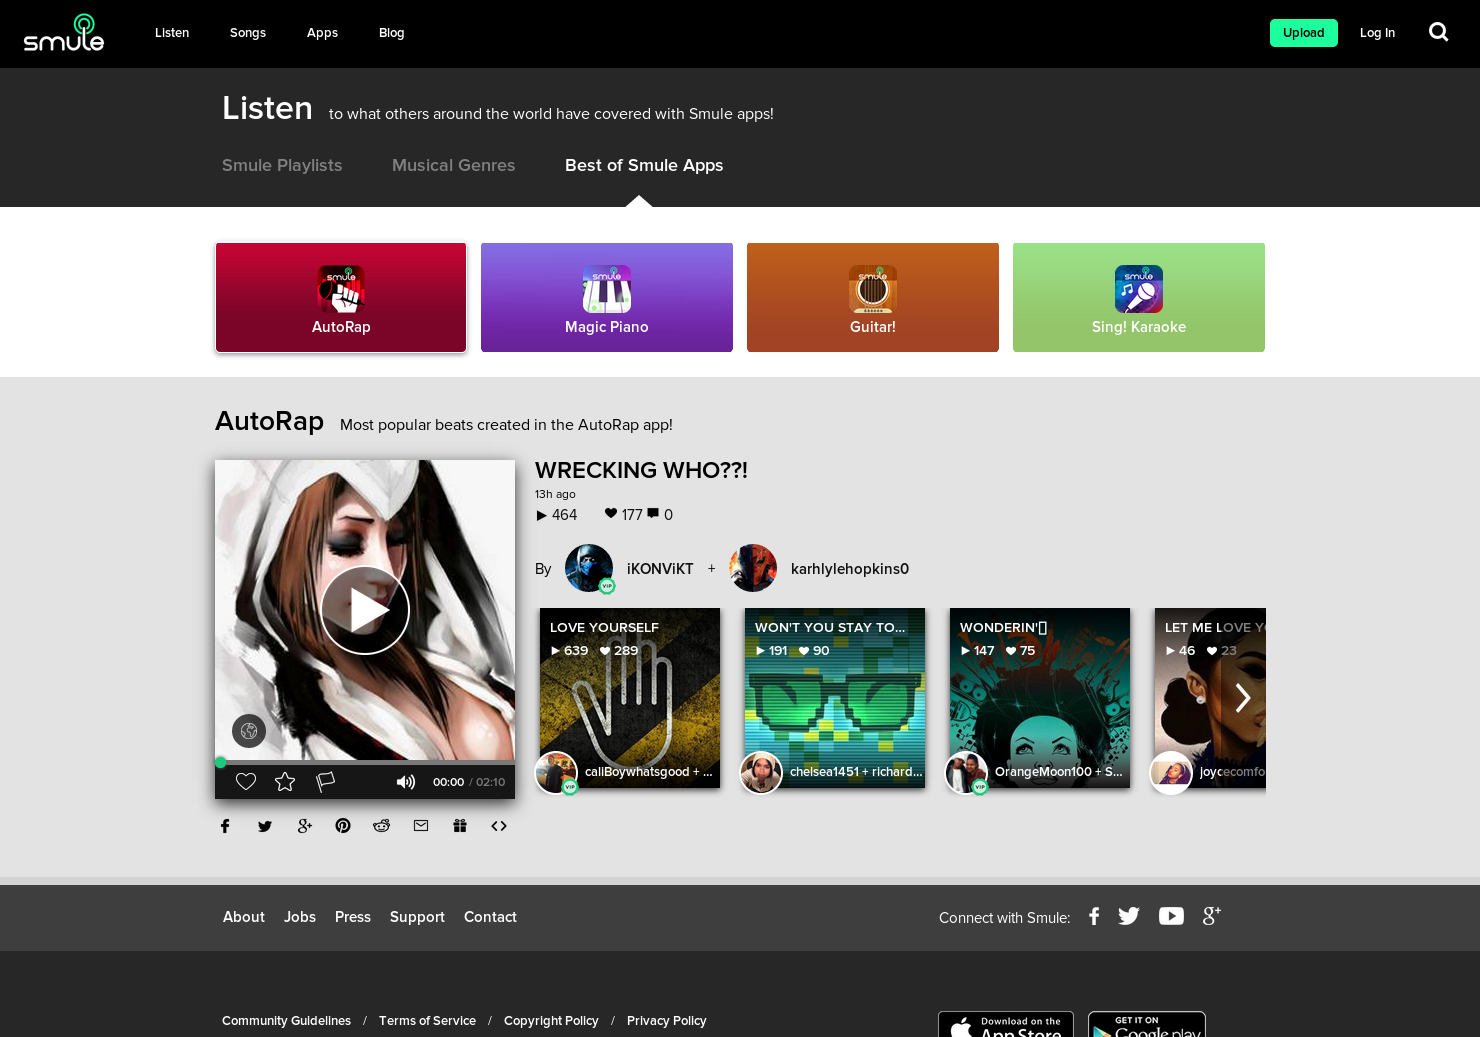Screen dimensions: 1480x1037
Task: Open Smule's Facebook page in footer
Action: point(1094,916)
